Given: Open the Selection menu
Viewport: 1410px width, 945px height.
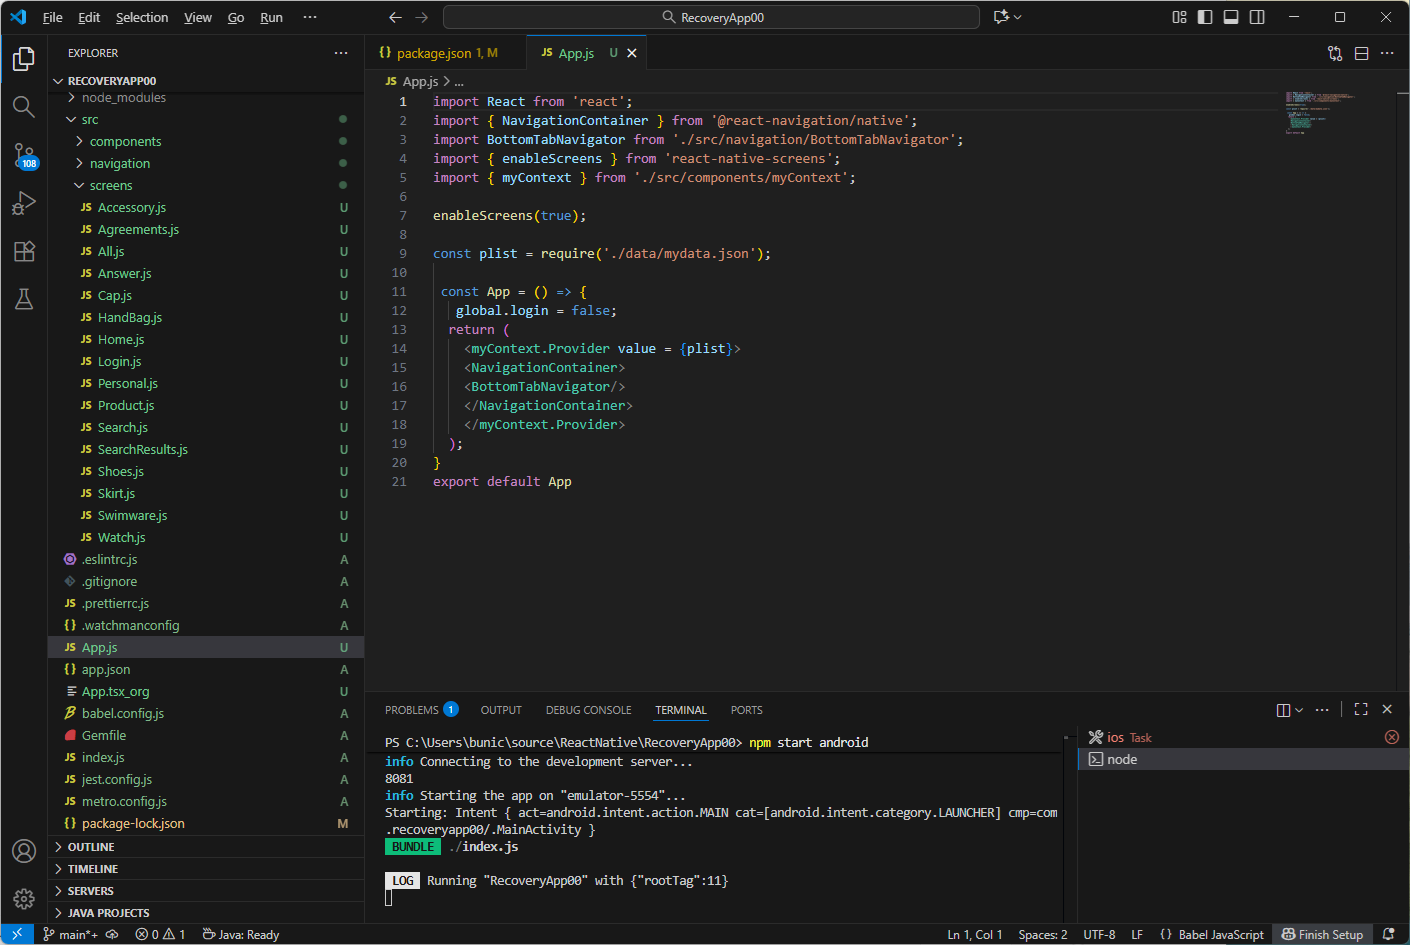Looking at the screenshot, I should pyautogui.click(x=142, y=17).
